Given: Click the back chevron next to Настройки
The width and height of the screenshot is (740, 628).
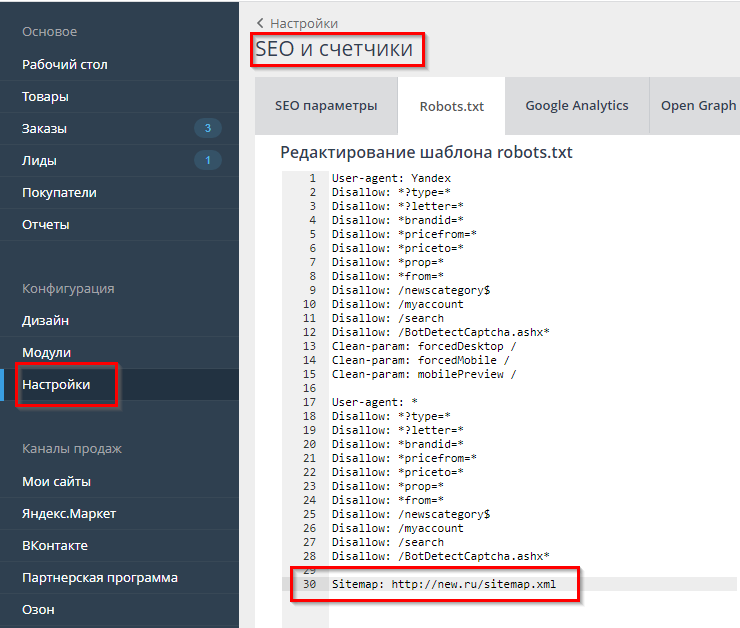Looking at the screenshot, I should click(x=261, y=23).
